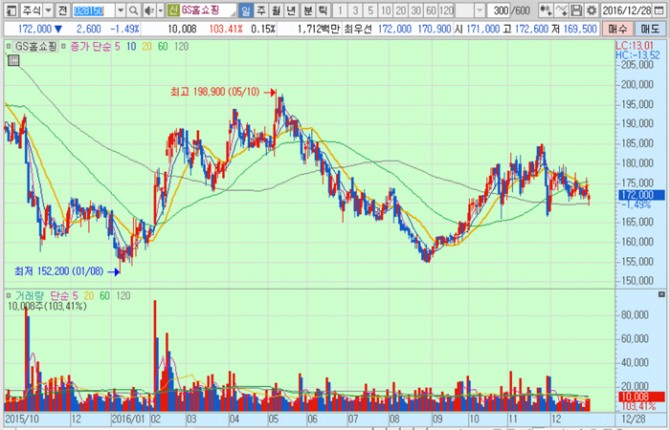
Task: Switch to monthly (월) chart period
Action: (x=277, y=9)
